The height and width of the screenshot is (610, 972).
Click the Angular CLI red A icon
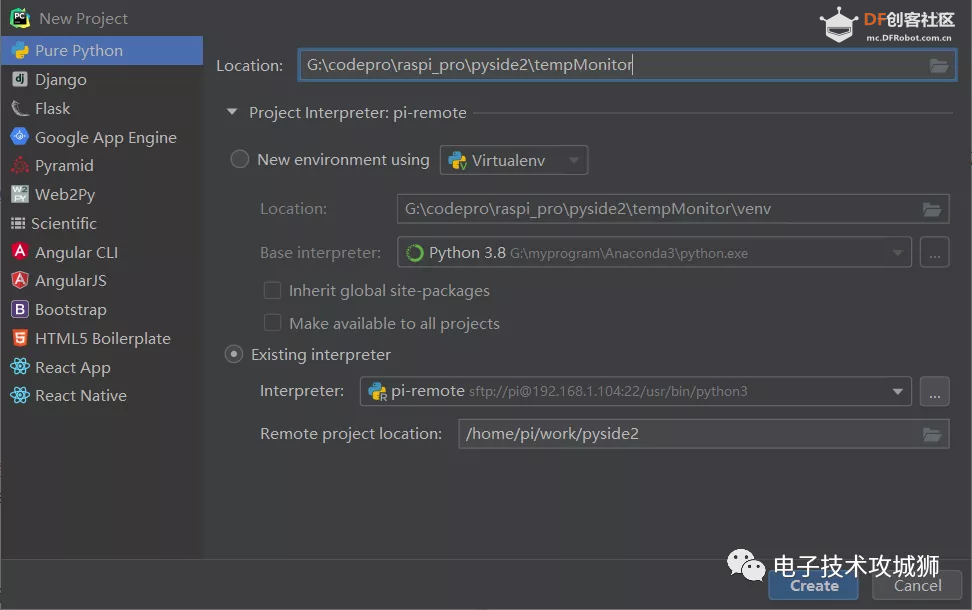click(20, 251)
